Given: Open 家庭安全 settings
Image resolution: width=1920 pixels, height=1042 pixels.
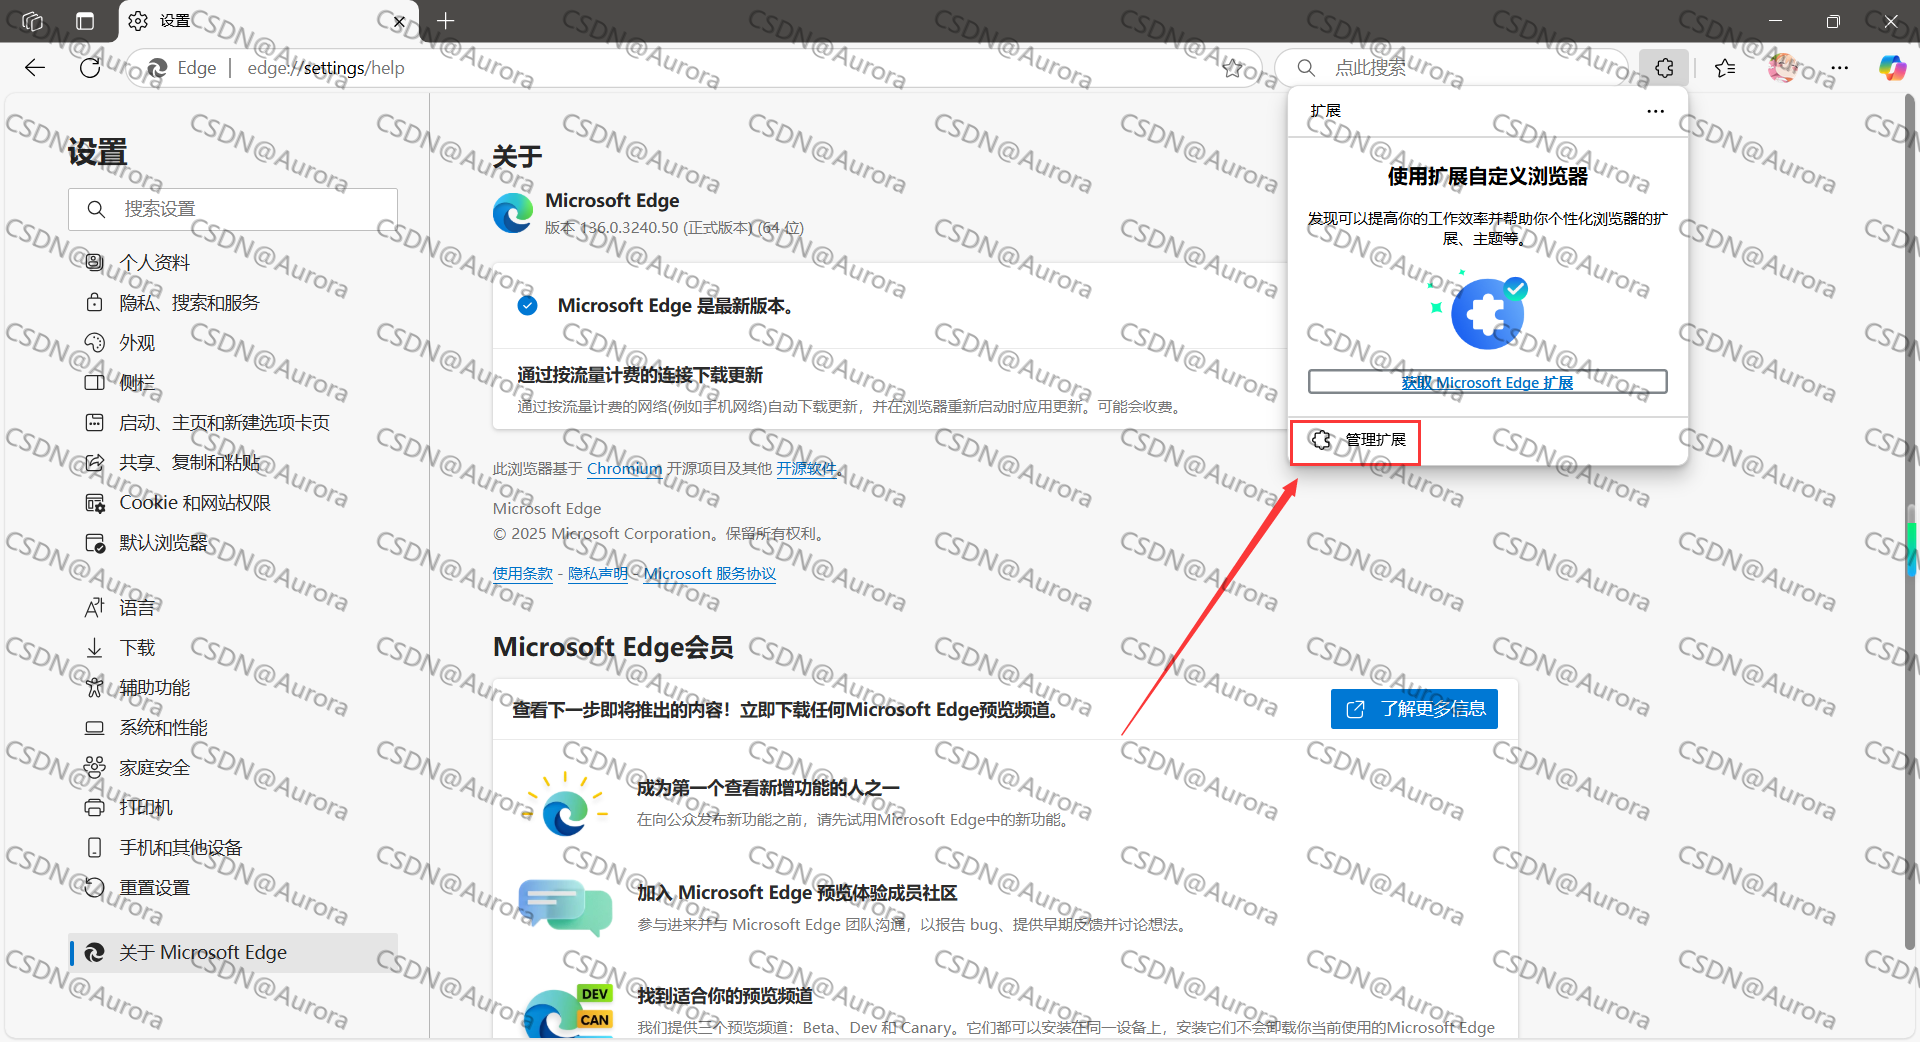Looking at the screenshot, I should 233,768.
